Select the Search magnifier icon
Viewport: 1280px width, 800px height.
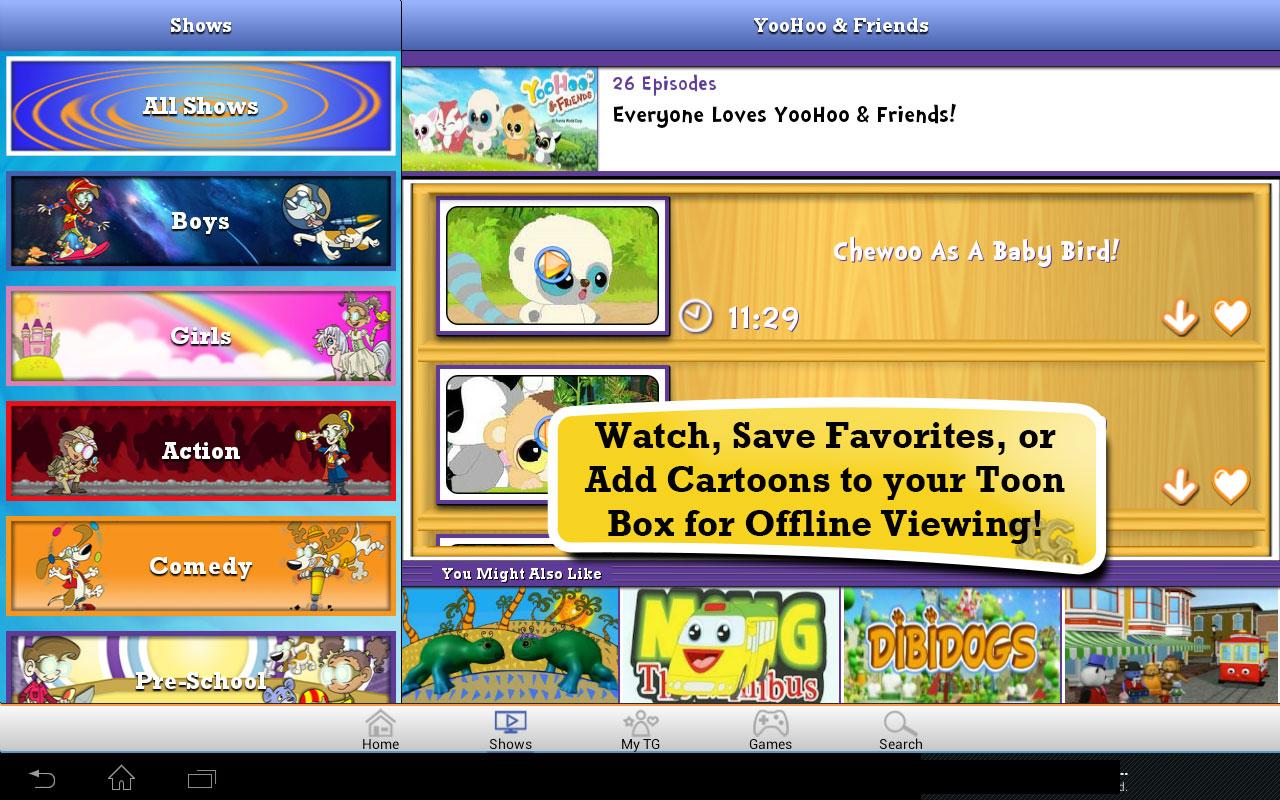coord(900,728)
